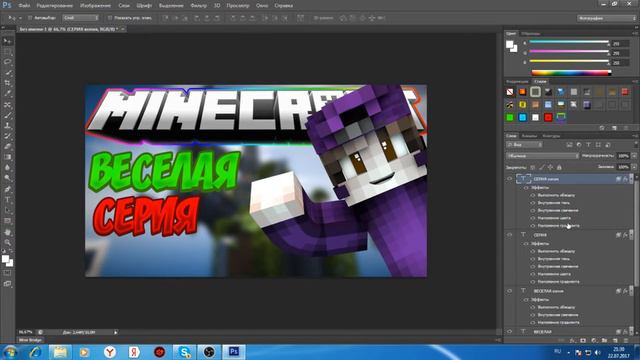Select the Horizontal Type tool
Viewport: 640px width, 360px height.
(x=7, y=200)
